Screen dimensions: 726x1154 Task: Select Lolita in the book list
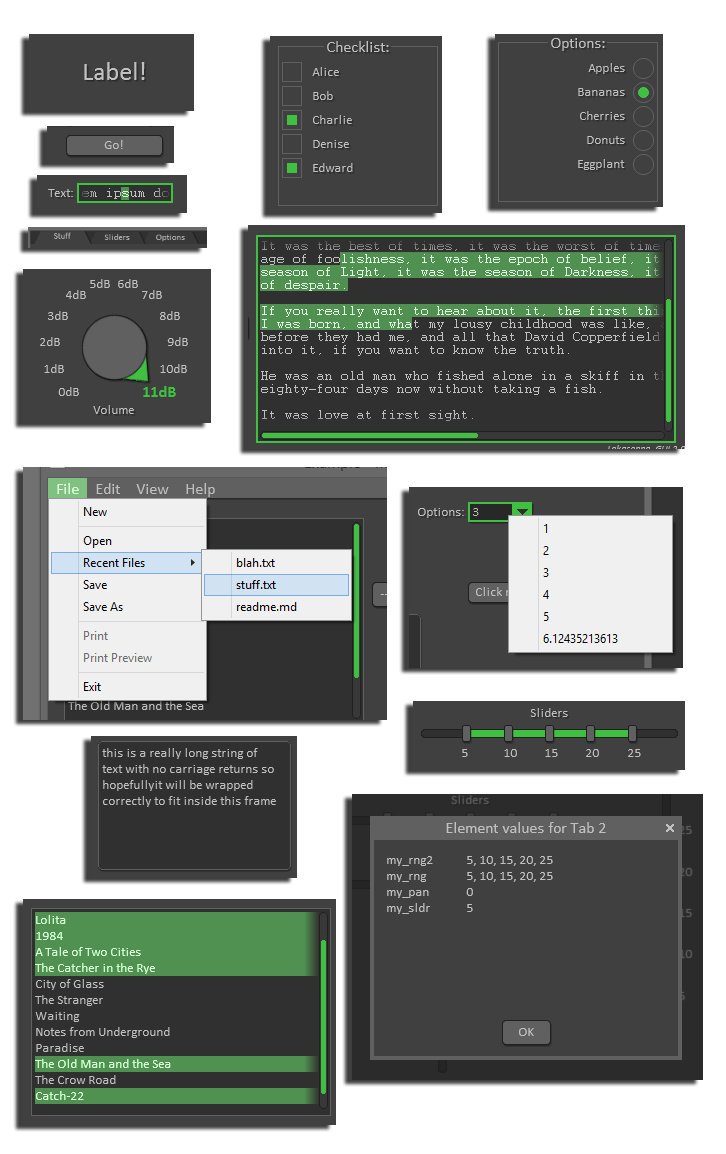176,920
